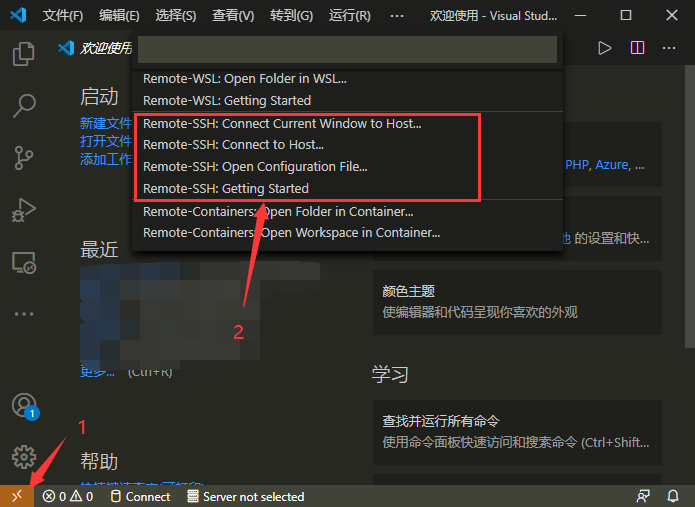This screenshot has width=695, height=507.
Task: Click the 添加工作 link
Action: 106,159
